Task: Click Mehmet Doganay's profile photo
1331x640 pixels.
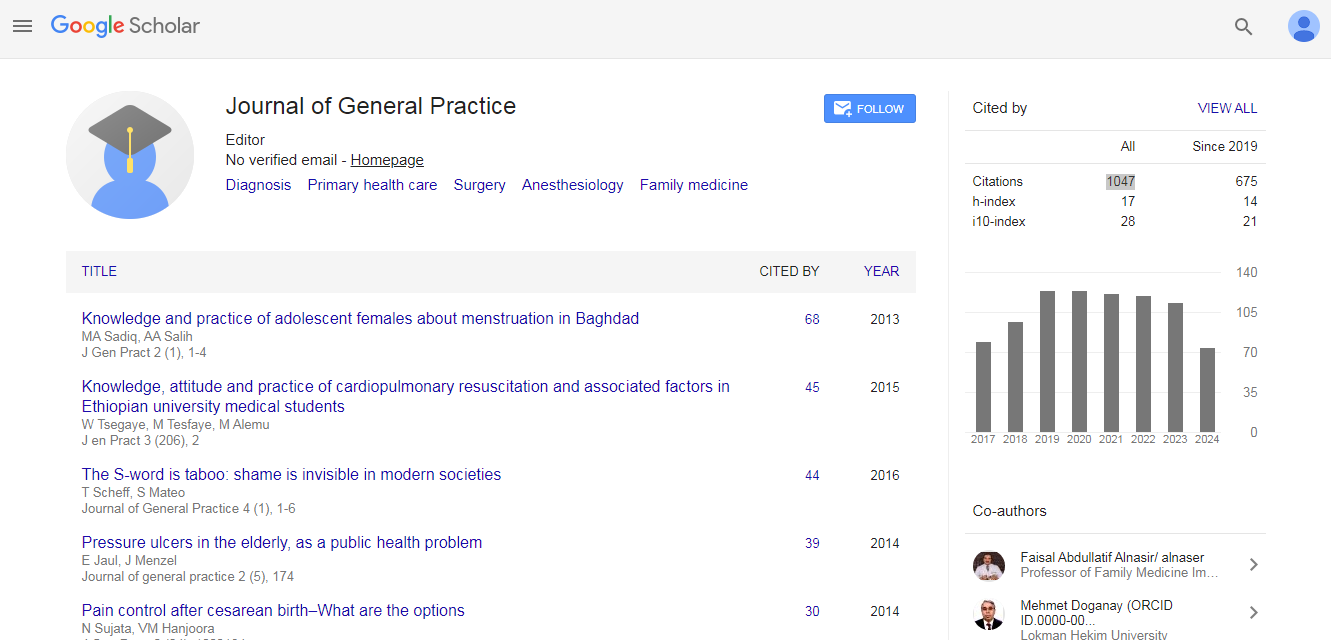Action: click(x=988, y=614)
